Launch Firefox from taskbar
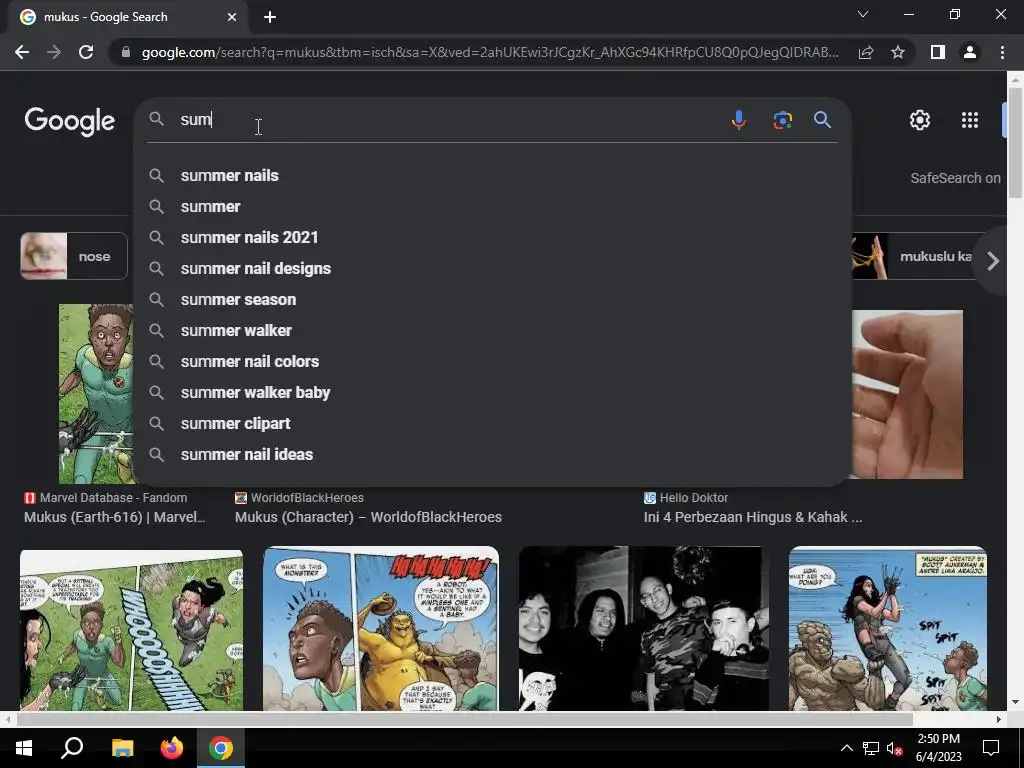1024x768 pixels. (x=172, y=748)
